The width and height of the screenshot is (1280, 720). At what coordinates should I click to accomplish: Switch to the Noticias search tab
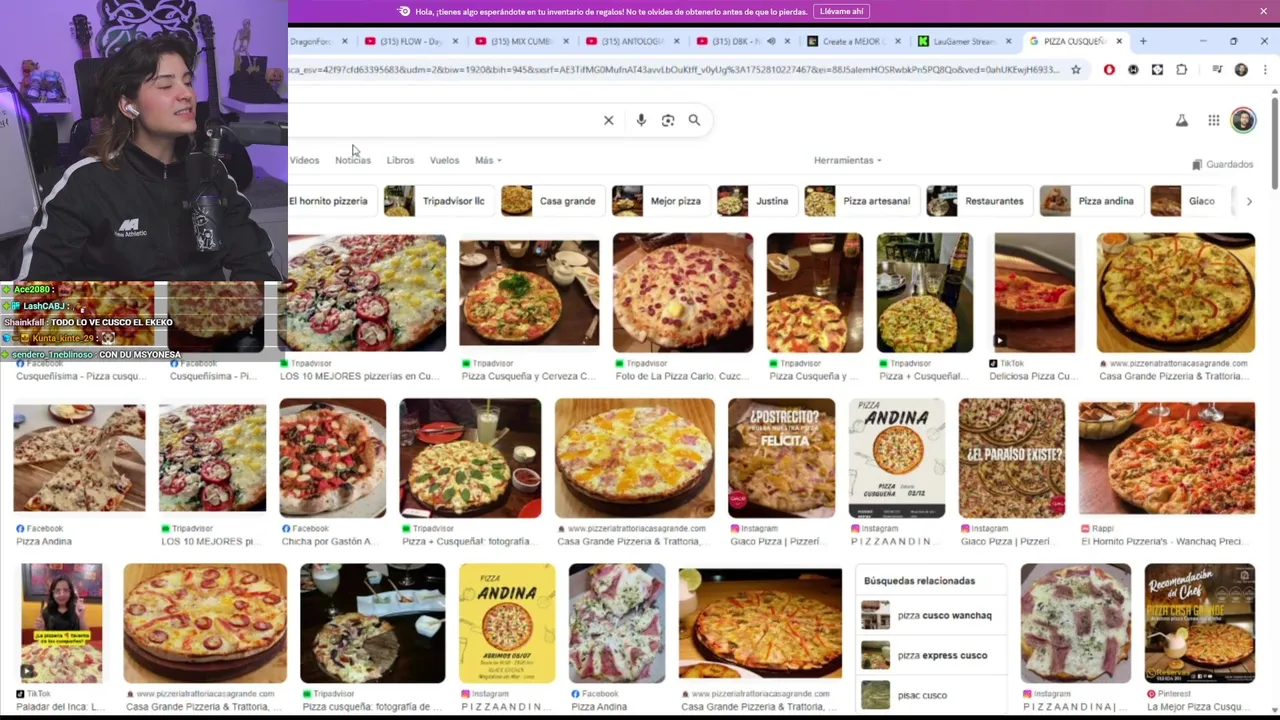point(353,160)
